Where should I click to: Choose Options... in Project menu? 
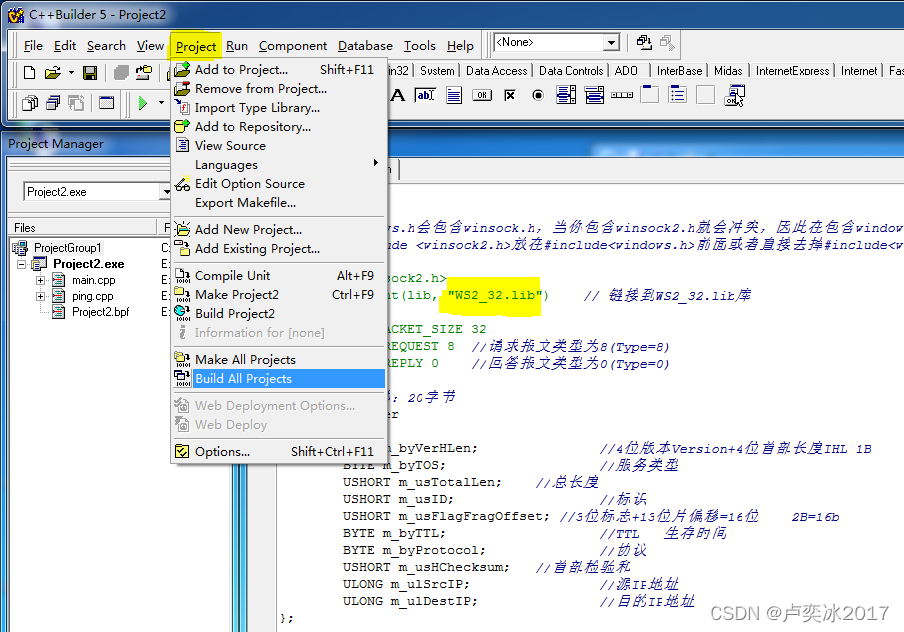(x=279, y=452)
